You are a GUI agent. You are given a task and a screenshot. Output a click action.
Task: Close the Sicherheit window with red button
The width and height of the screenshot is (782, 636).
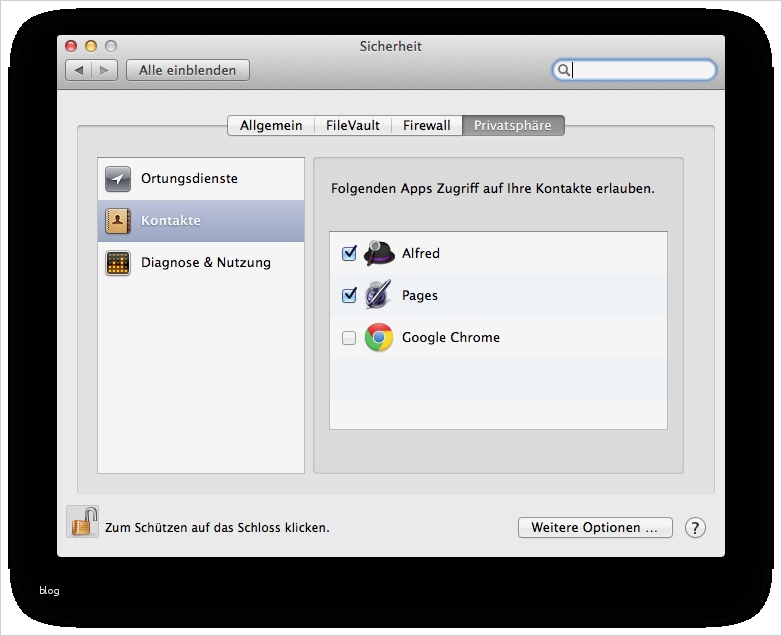tap(71, 46)
